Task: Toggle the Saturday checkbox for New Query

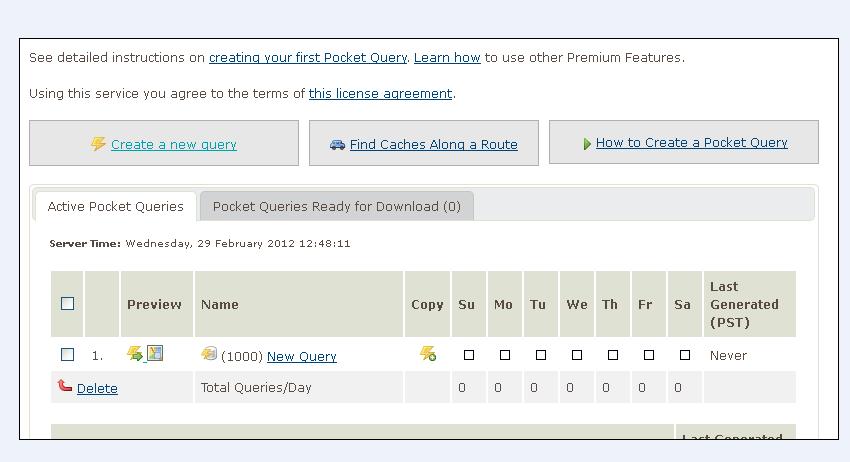Action: (x=685, y=355)
